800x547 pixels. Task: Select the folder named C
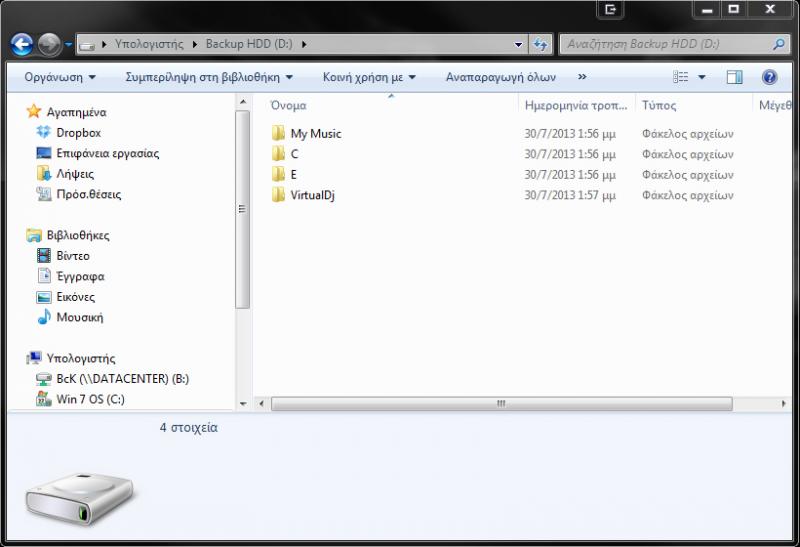294,154
